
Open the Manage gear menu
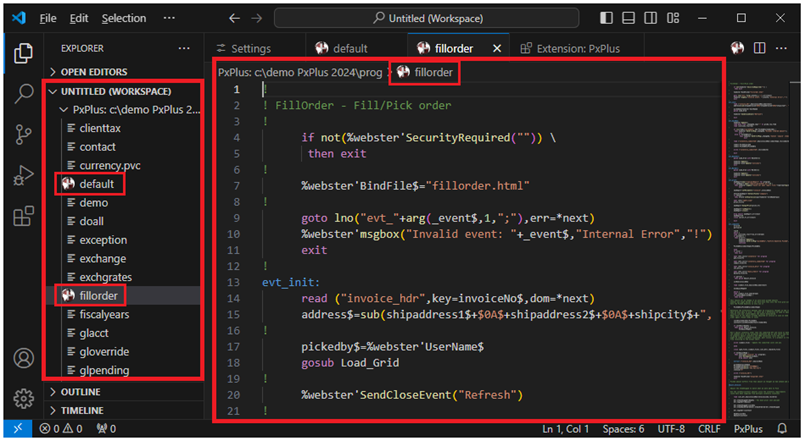(x=24, y=398)
